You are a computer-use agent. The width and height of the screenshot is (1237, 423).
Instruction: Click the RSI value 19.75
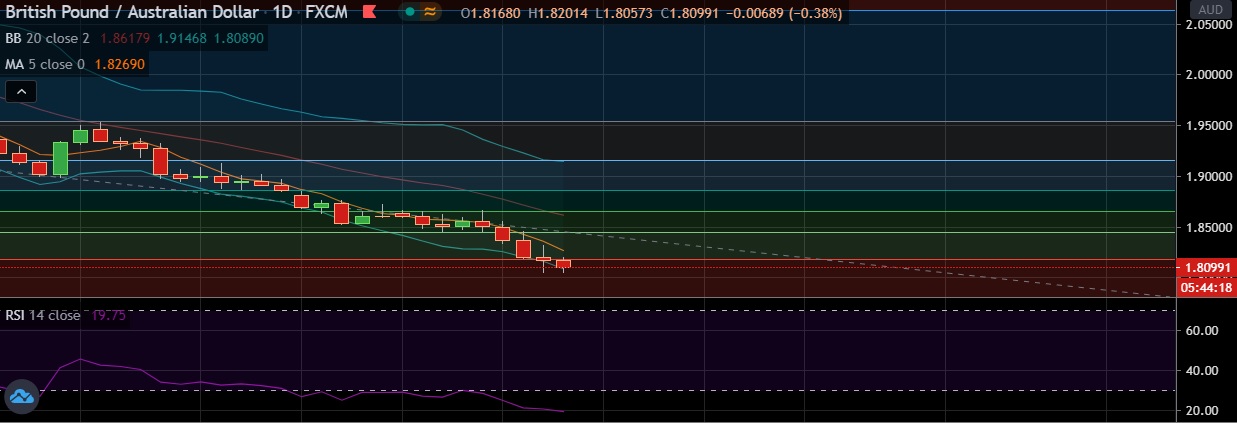[108, 315]
